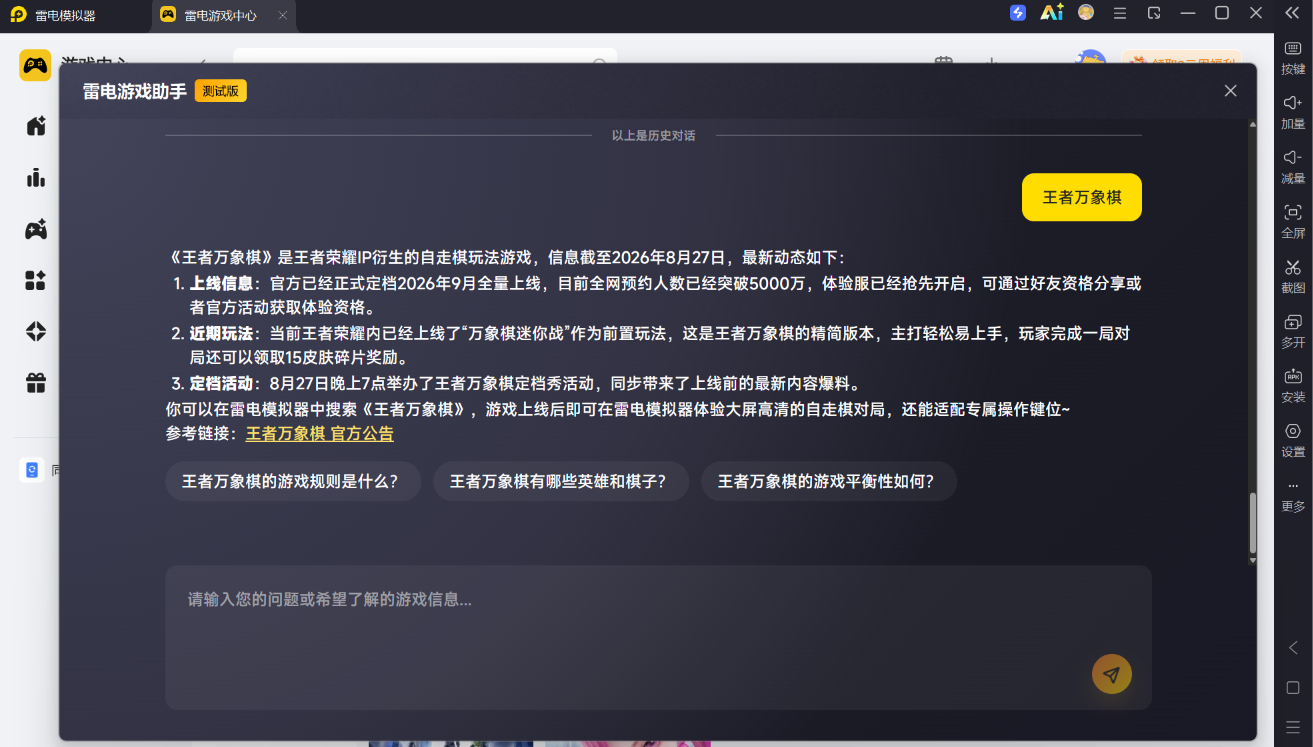Close the 雷电游戏助手 dialog
This screenshot has height=747, width=1313.
[1231, 91]
